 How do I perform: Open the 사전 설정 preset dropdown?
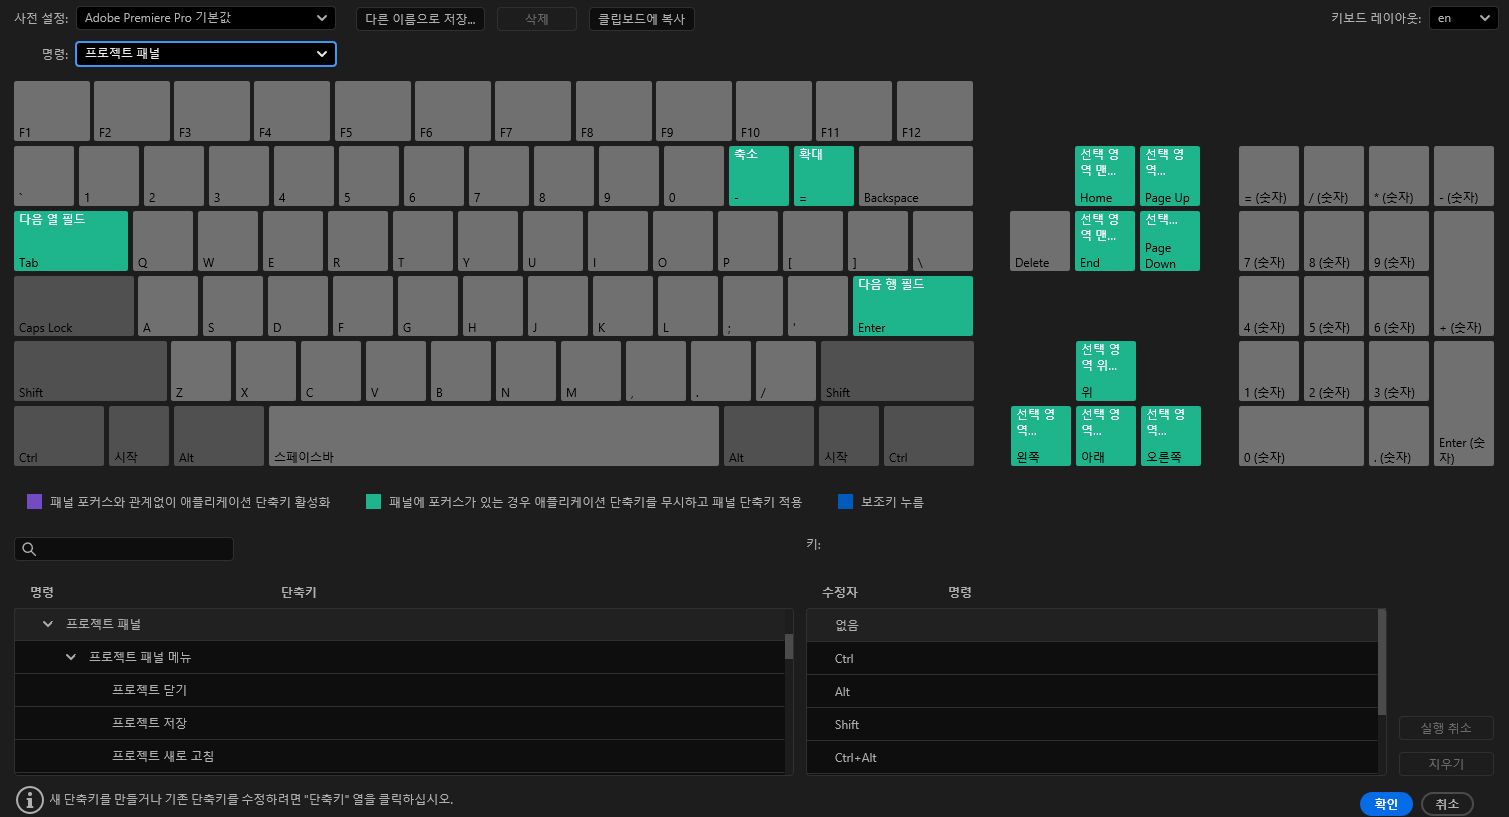pyautogui.click(x=205, y=18)
